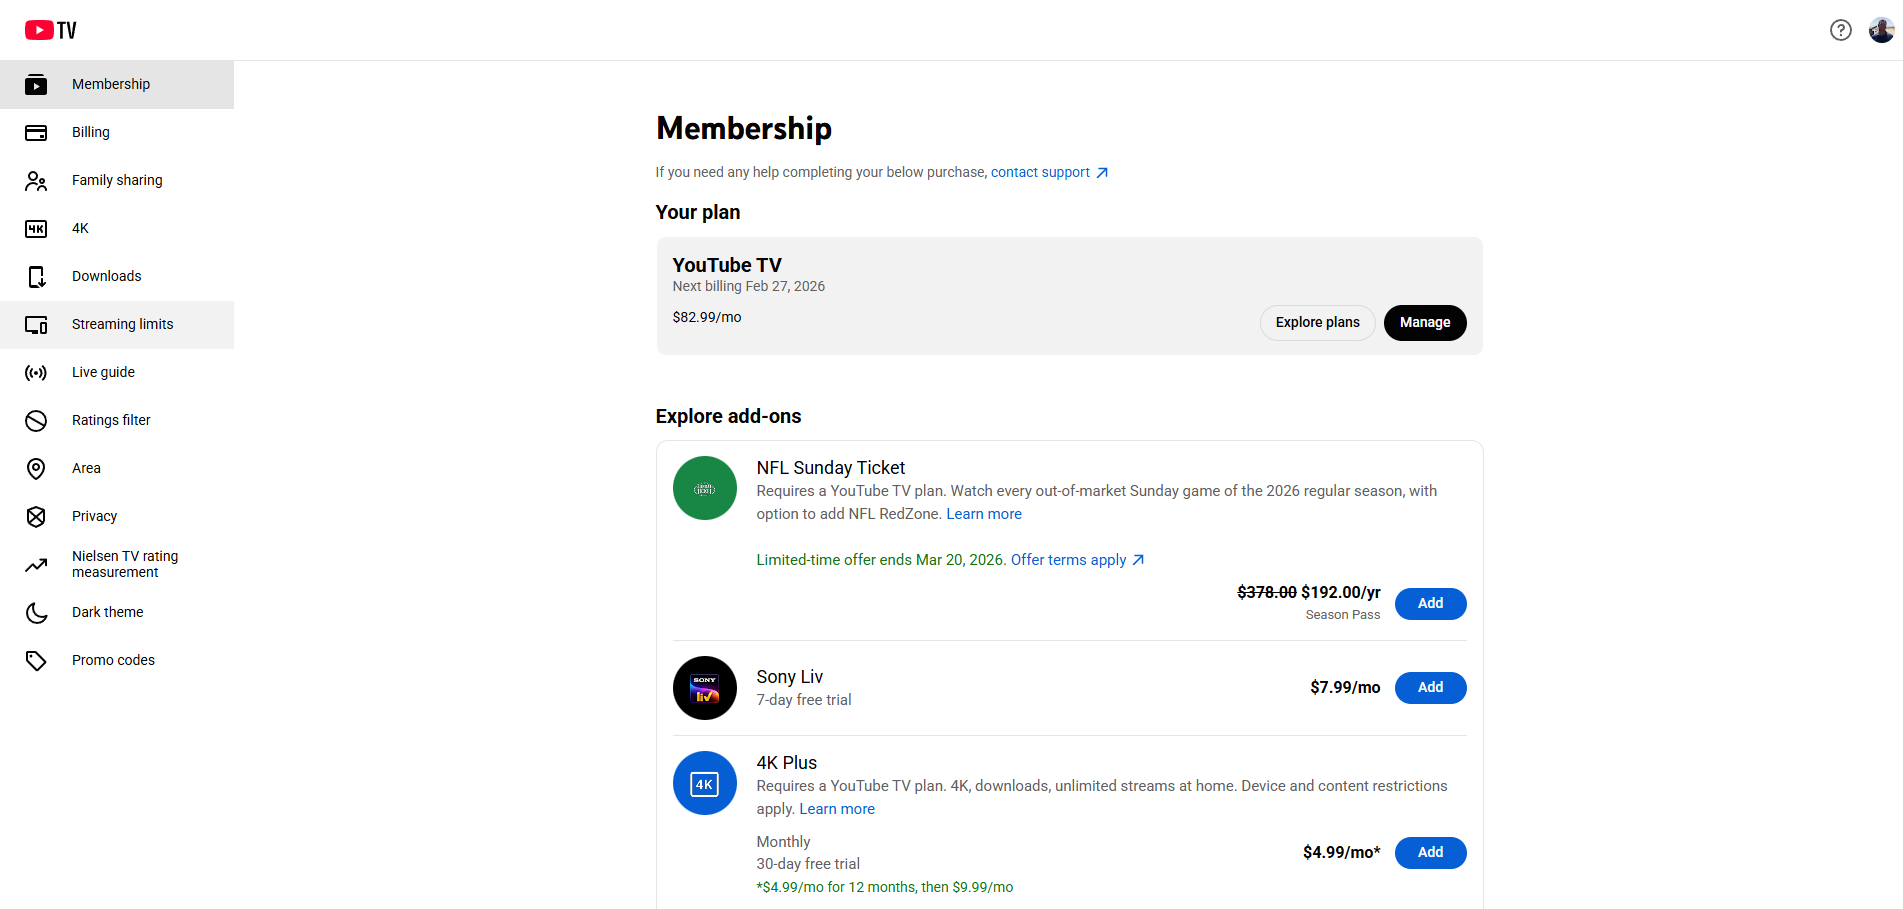Open Area settings via the location pin icon
Screen dimensions: 1903x909
pos(36,468)
